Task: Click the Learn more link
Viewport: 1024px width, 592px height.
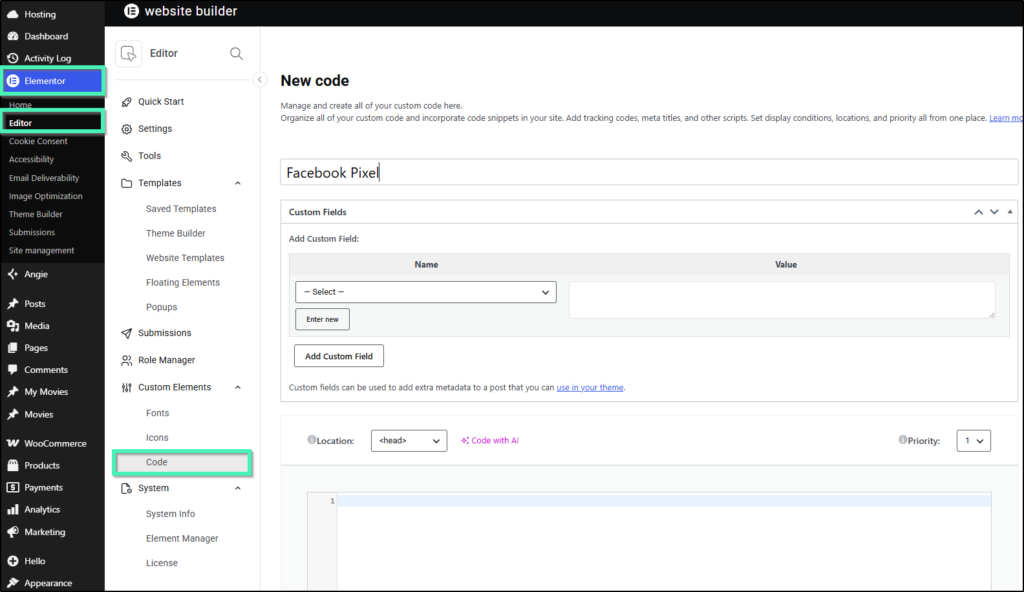Action: 1006,118
